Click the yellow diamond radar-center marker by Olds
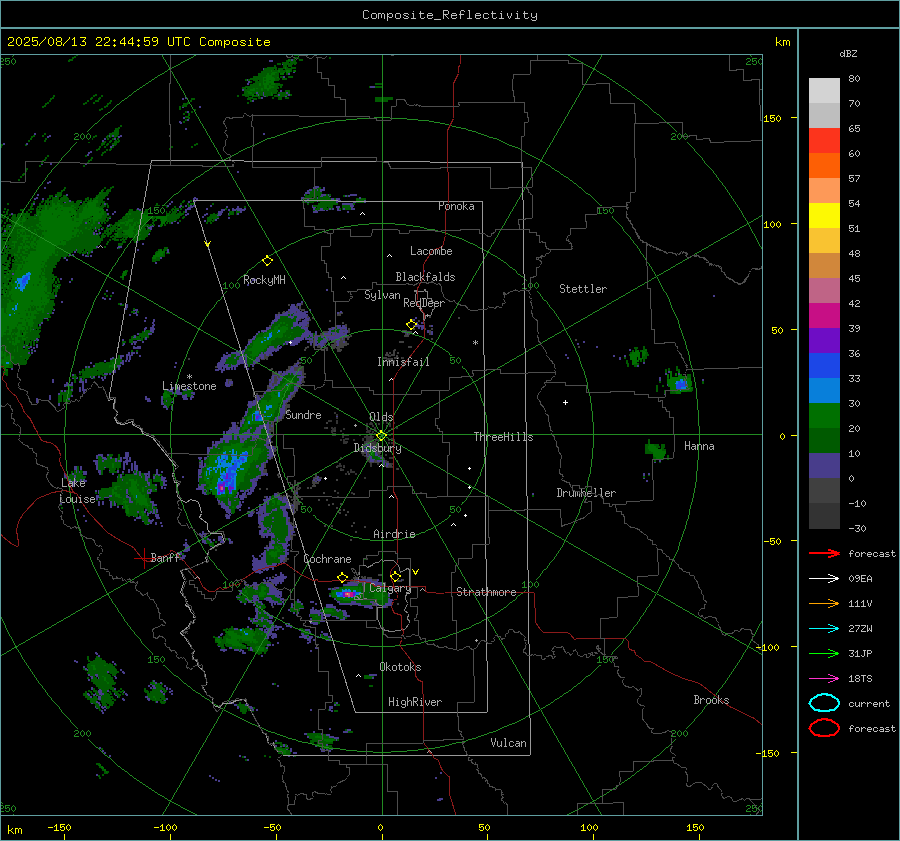 click(381, 436)
